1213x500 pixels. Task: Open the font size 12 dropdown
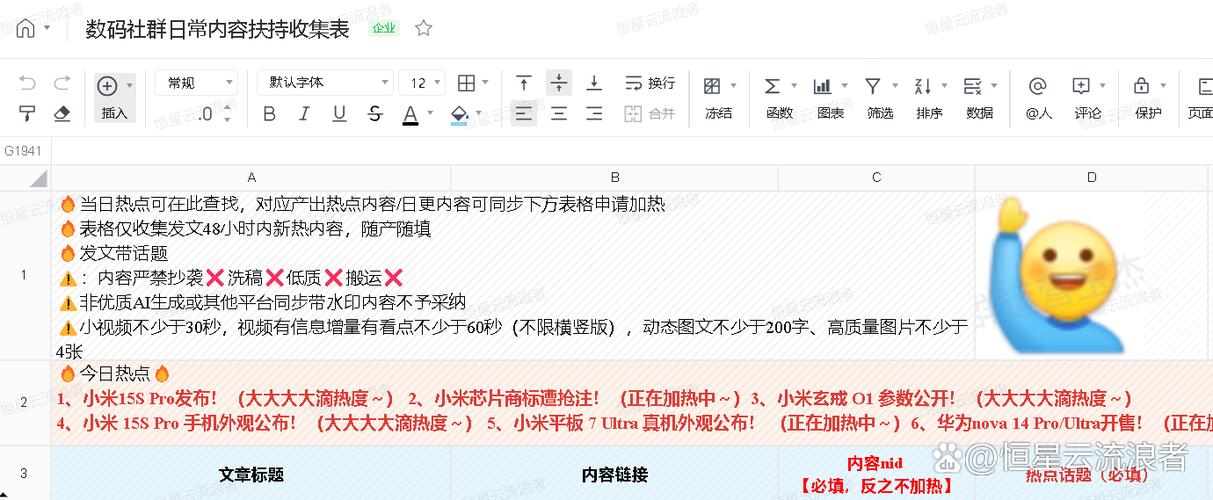pos(422,83)
